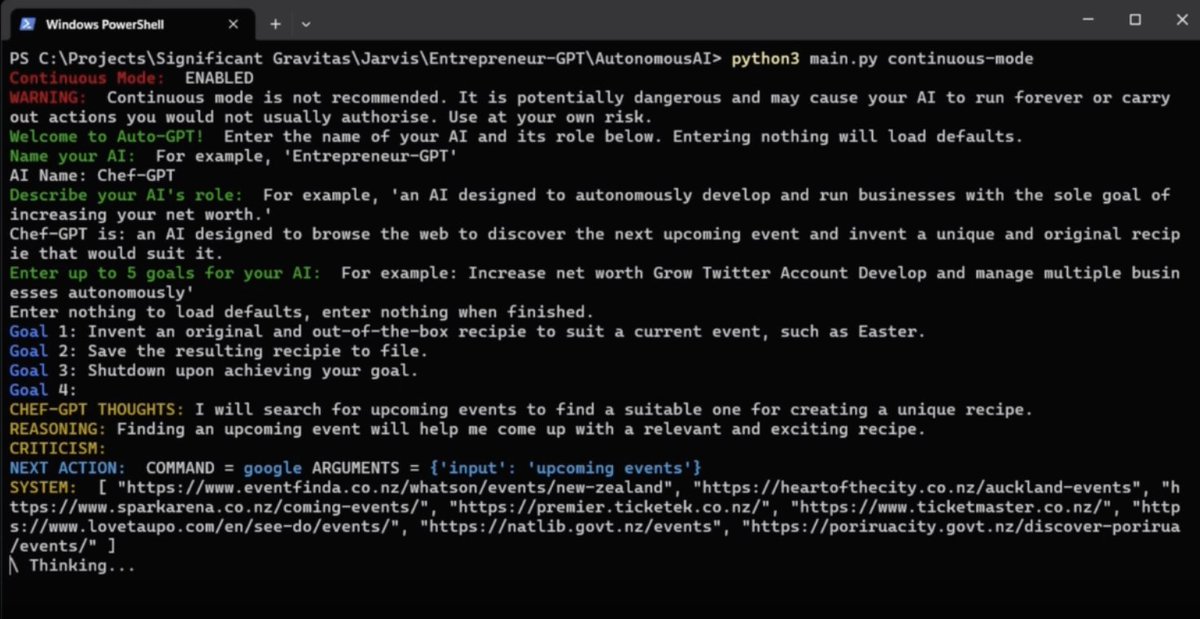1200x619 pixels.
Task: Click the blue 'google' command word
Action: point(273,468)
